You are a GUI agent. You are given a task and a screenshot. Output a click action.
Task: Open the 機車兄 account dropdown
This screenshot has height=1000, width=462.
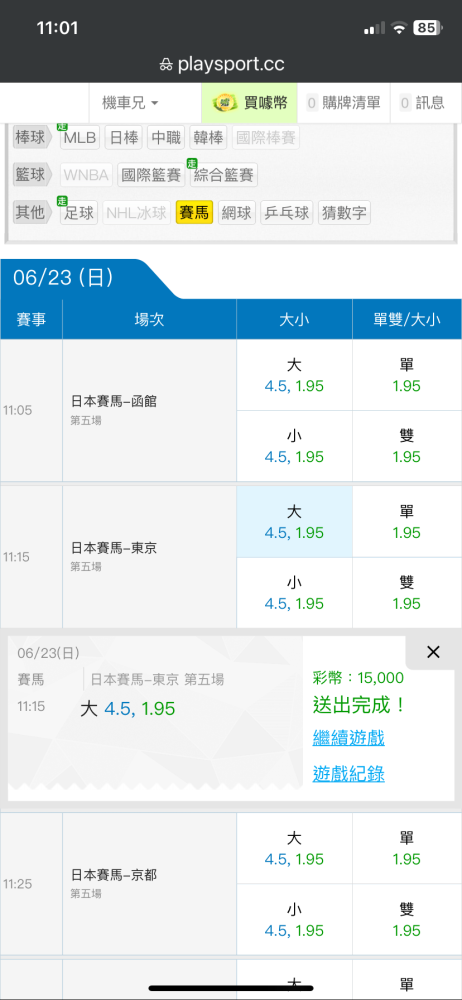click(x=130, y=103)
